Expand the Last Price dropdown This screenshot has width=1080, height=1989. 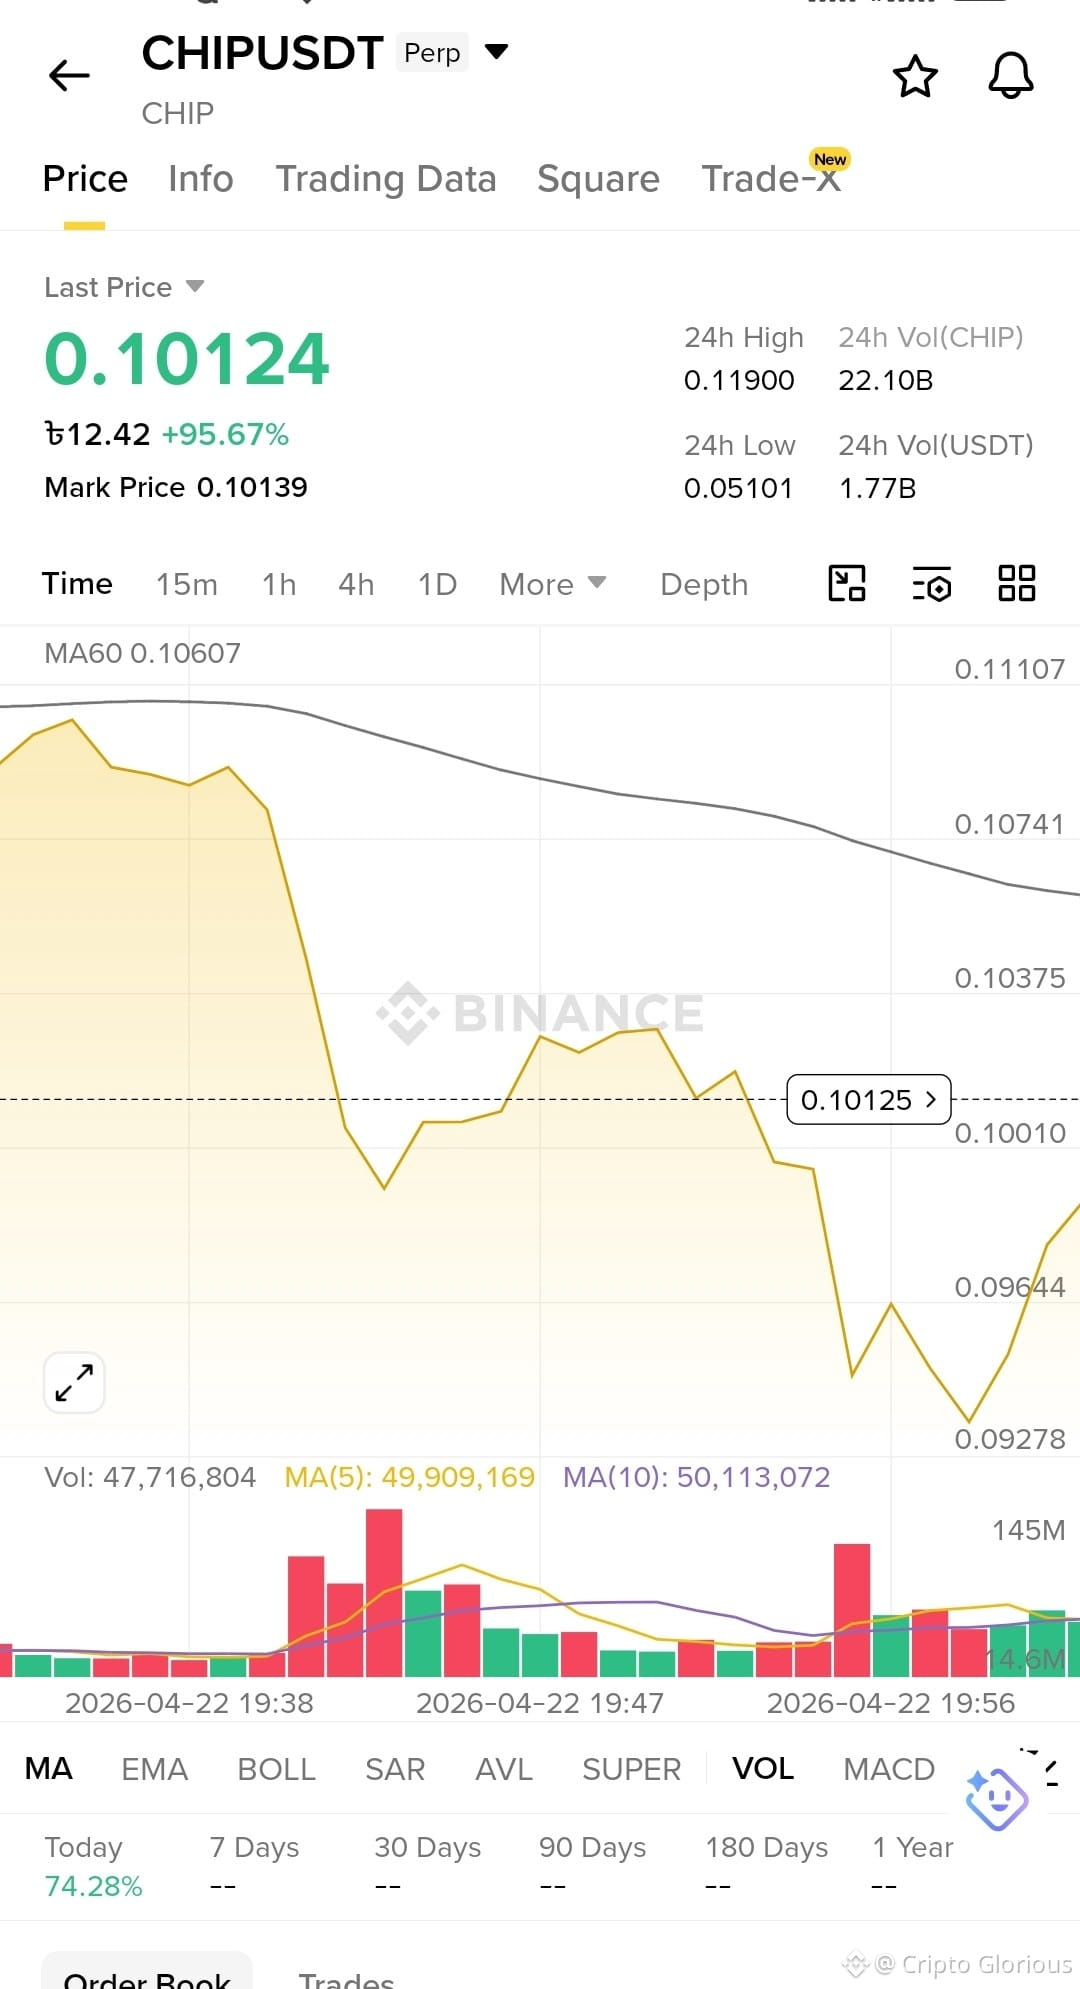(195, 286)
